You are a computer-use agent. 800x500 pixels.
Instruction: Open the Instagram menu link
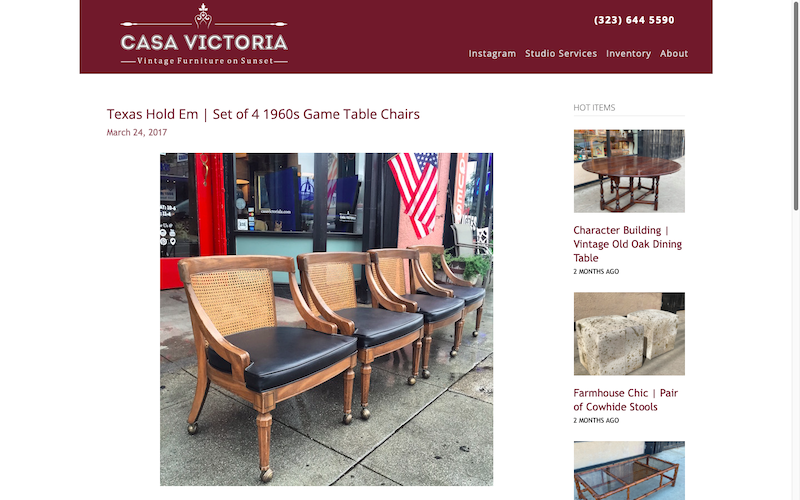[x=492, y=54]
